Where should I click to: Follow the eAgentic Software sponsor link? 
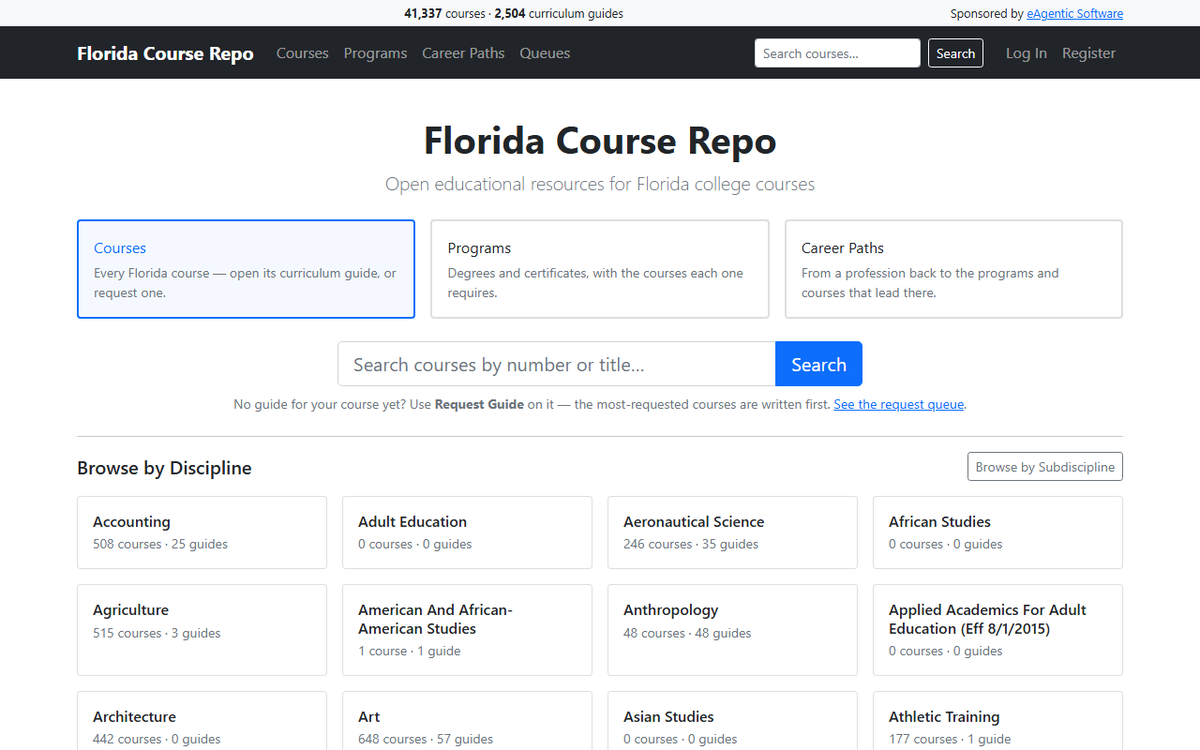[1074, 14]
